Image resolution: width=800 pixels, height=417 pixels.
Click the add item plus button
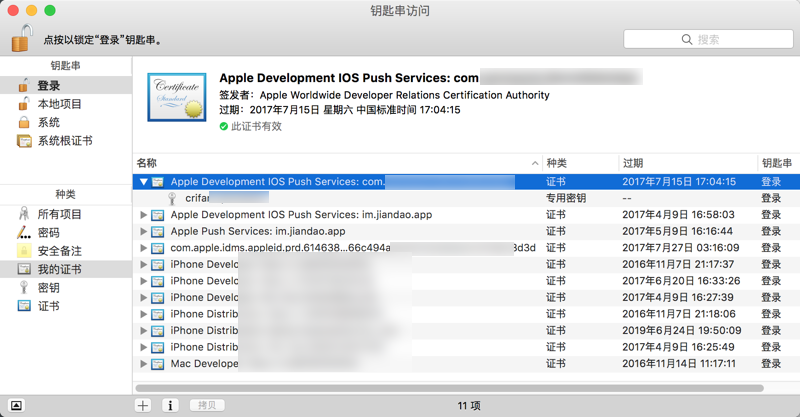[143, 405]
